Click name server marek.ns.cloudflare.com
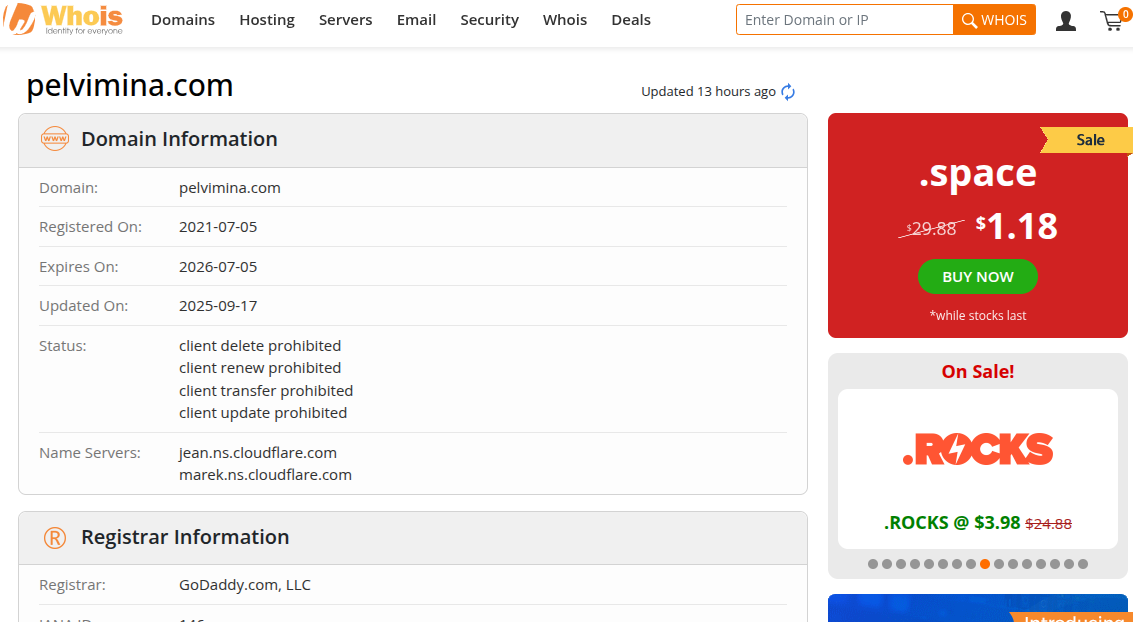This screenshot has width=1133, height=622. tap(265, 475)
